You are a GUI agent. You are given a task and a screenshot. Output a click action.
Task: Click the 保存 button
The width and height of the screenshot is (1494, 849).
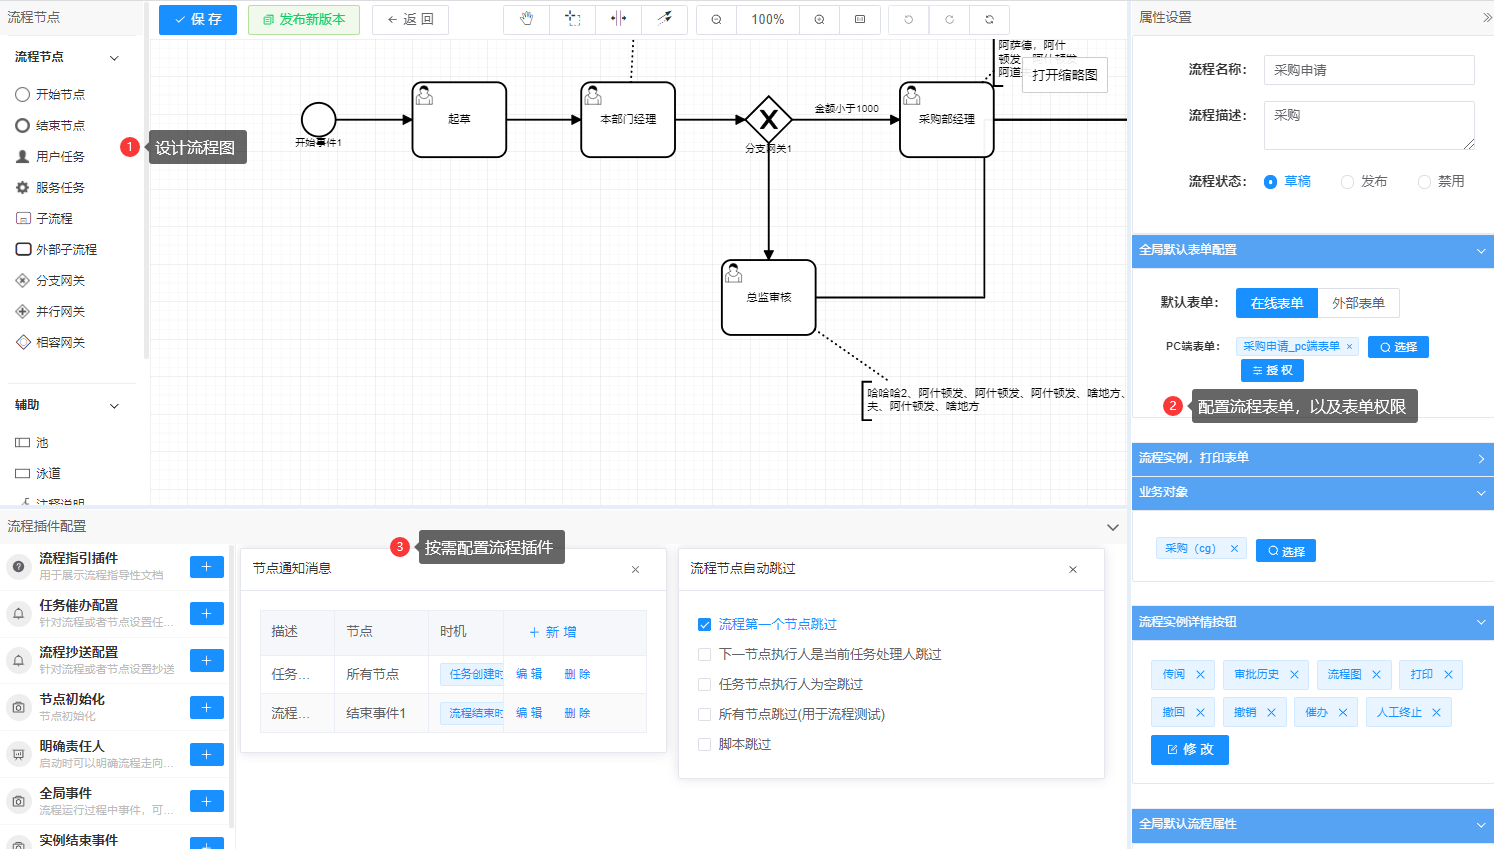tap(198, 20)
